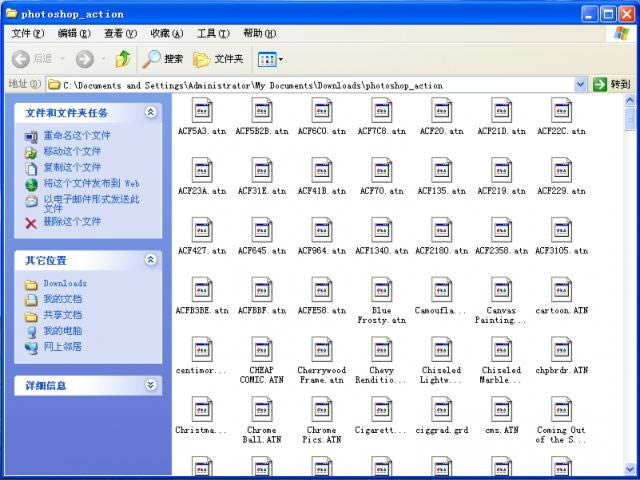
Task: Collapse the File and Folder Tasks panel
Action: [151, 112]
